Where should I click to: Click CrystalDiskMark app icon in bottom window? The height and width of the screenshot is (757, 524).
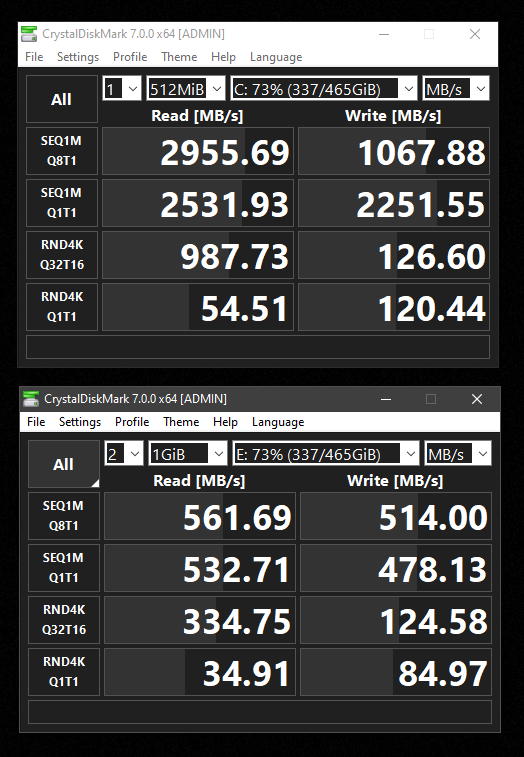(x=31, y=399)
